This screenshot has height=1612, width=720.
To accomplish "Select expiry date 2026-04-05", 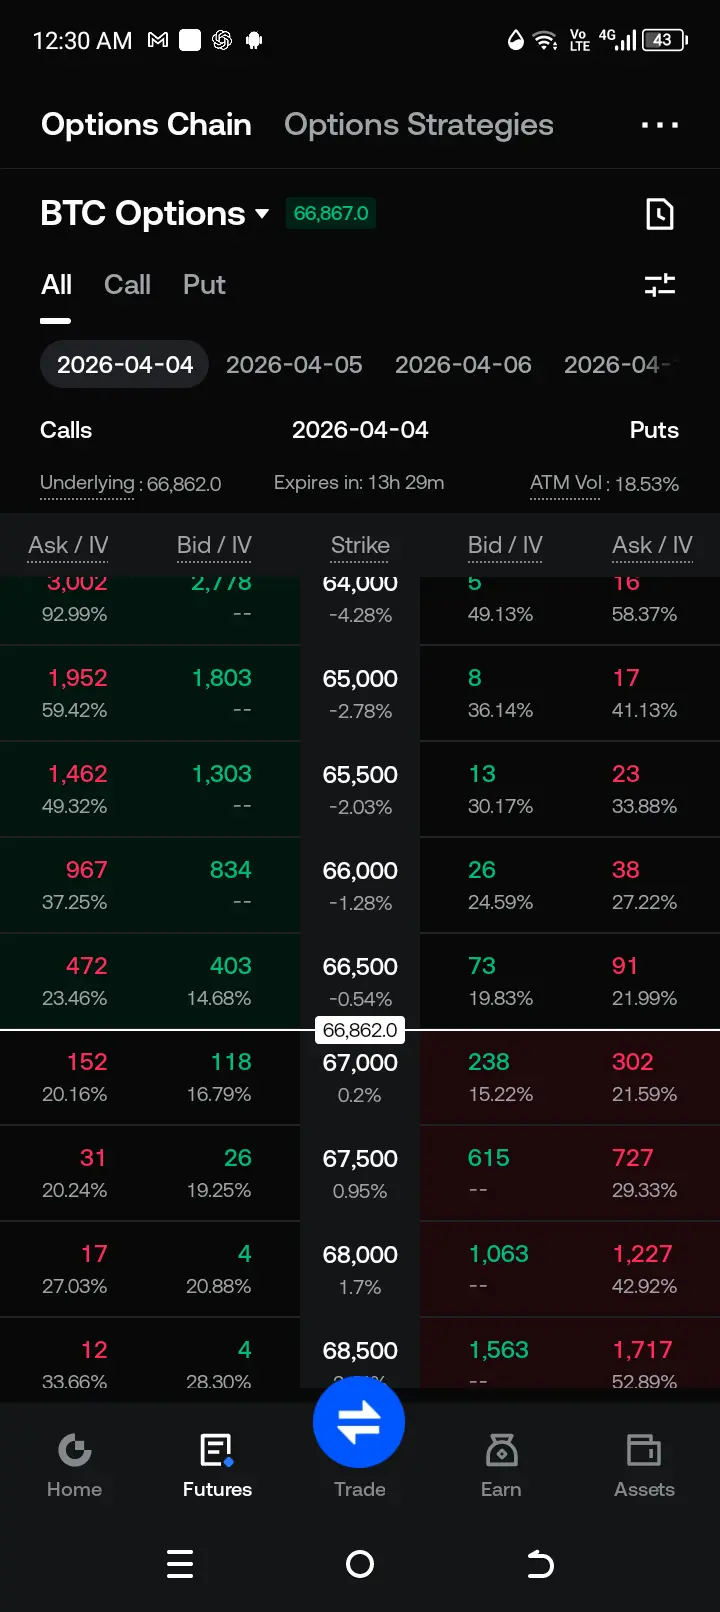I will (x=294, y=365).
